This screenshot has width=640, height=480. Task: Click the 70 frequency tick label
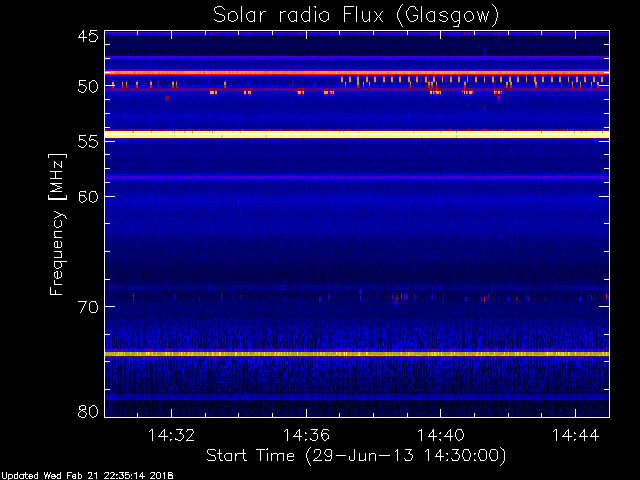pyautogui.click(x=88, y=307)
